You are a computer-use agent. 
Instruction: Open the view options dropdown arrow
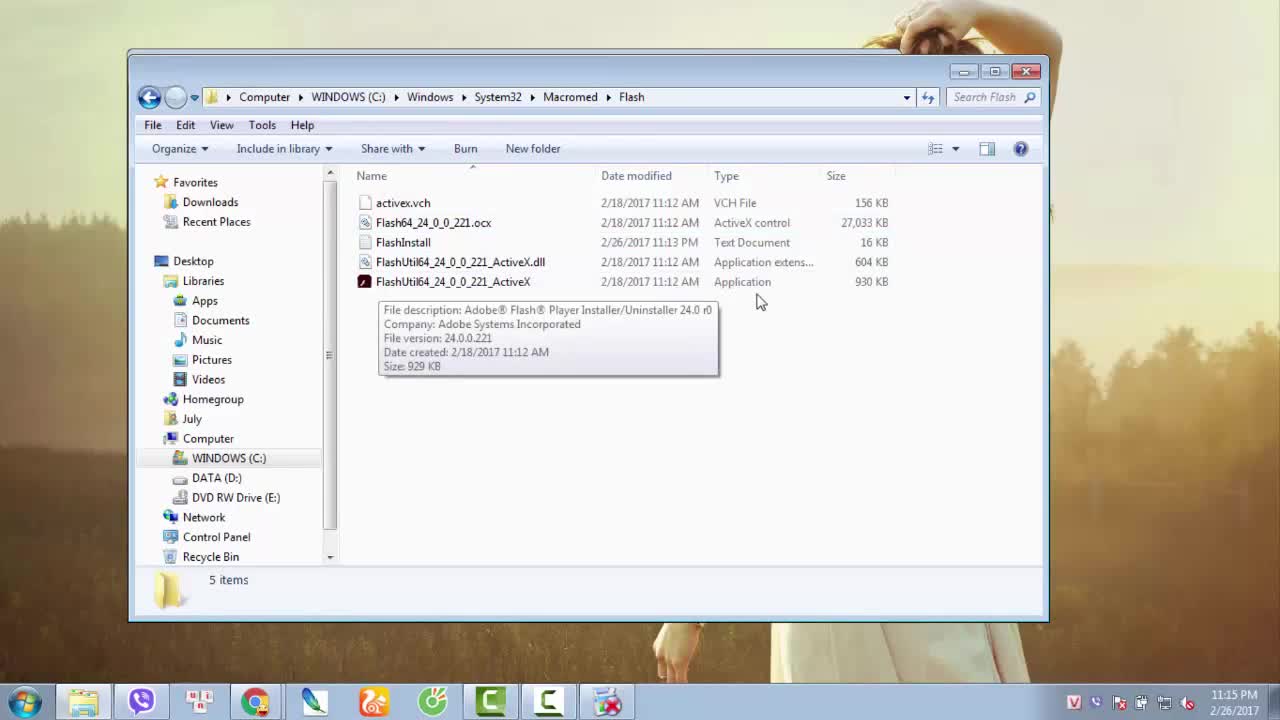[x=955, y=149]
